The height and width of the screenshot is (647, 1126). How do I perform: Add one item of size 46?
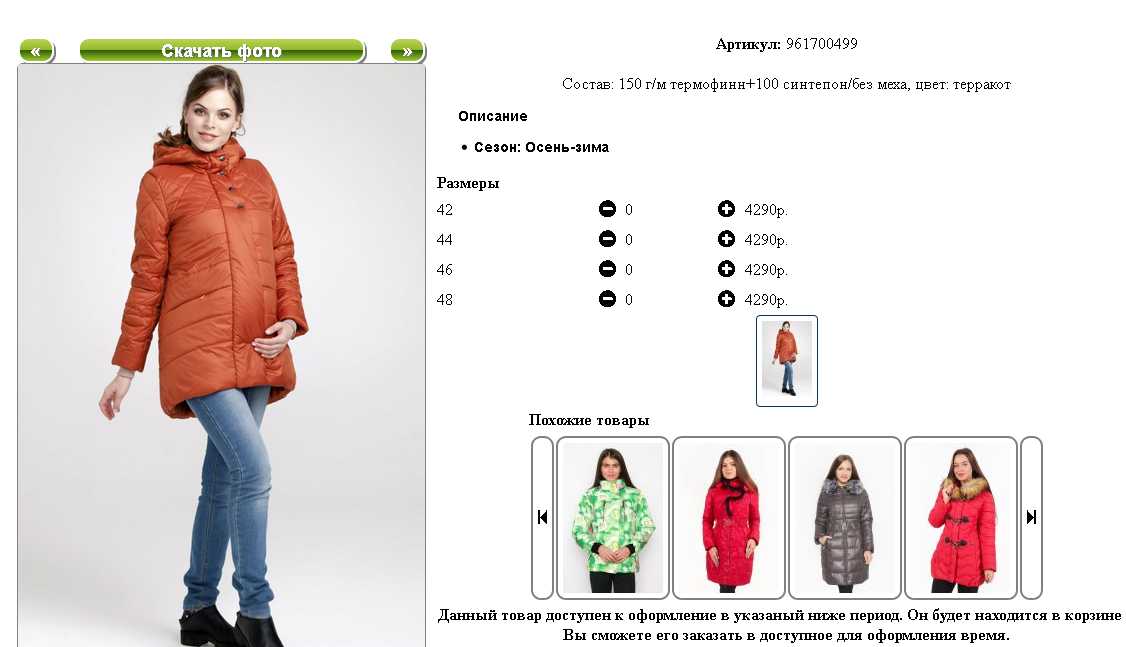(x=726, y=269)
